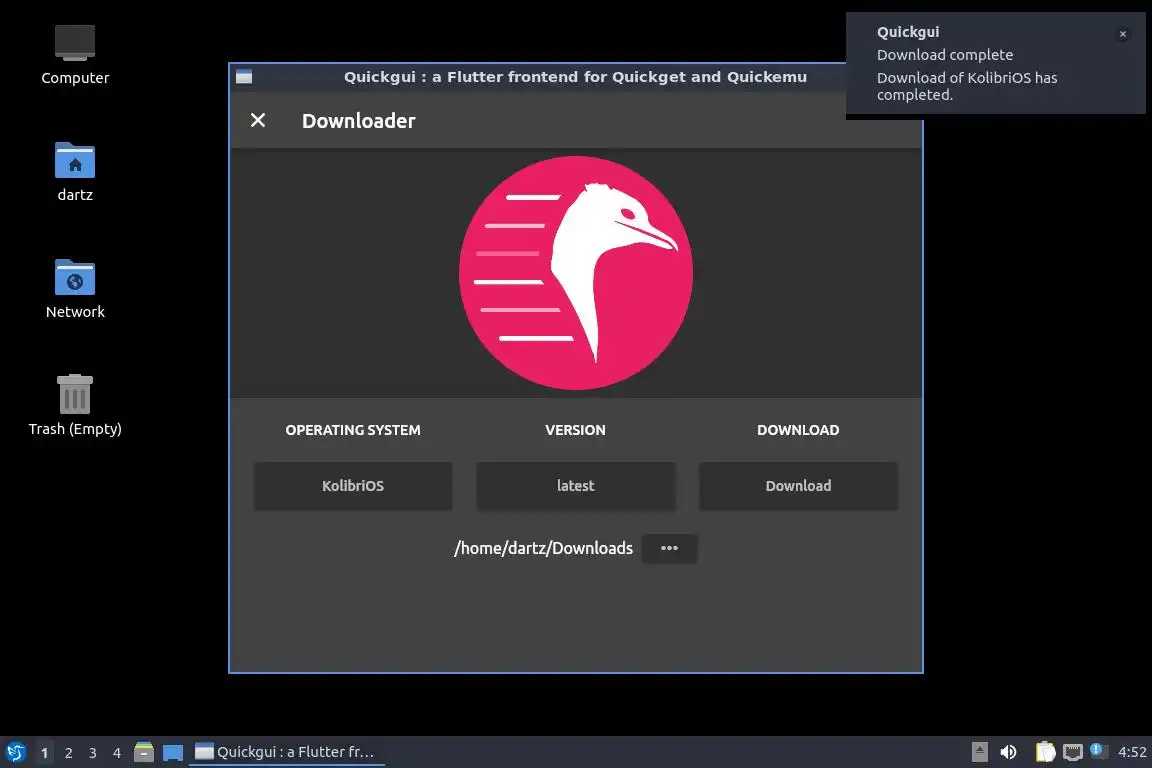This screenshot has height=768, width=1152.
Task: Click the VERSION column heading
Action: tap(575, 430)
